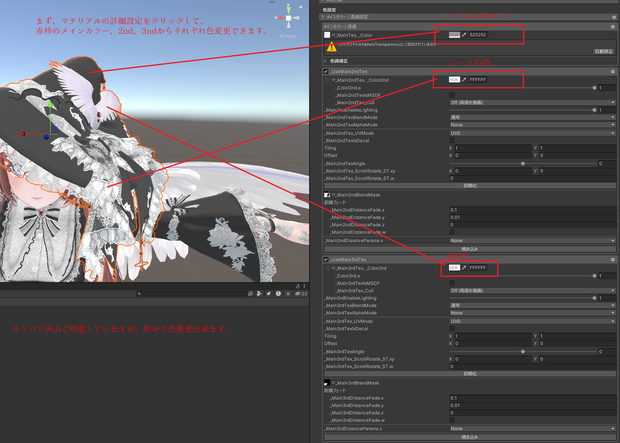Viewport: 620px width, 443px height.
Task: Click the eyedropper next to _Color2nd swatch
Action: pos(464,80)
